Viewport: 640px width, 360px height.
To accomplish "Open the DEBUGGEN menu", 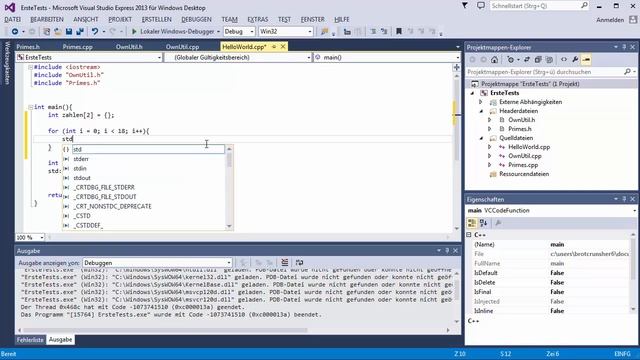I will click(196, 20).
